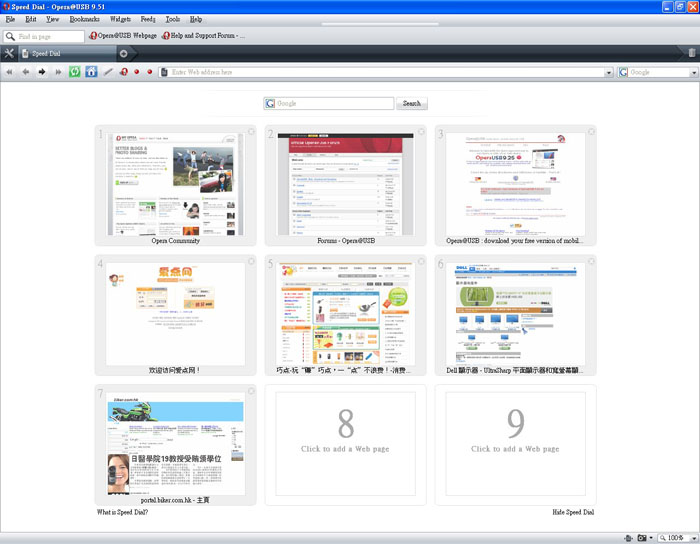Toggle the circle on Opera Community dial
Image resolution: width=700 pixels, height=544 pixels.
coord(251,132)
